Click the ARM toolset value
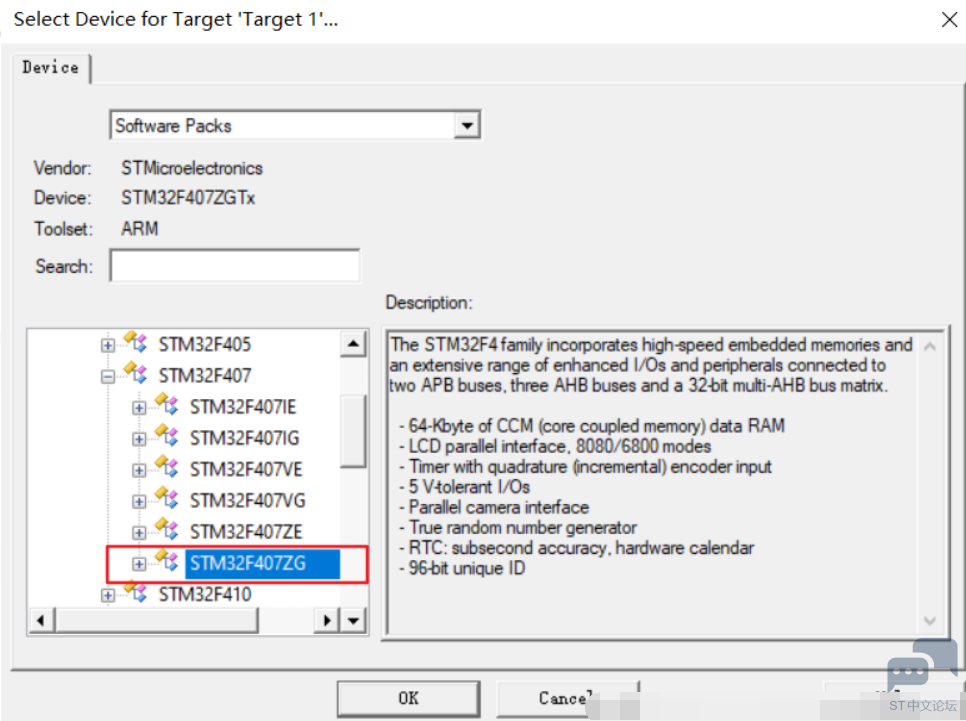 point(140,229)
